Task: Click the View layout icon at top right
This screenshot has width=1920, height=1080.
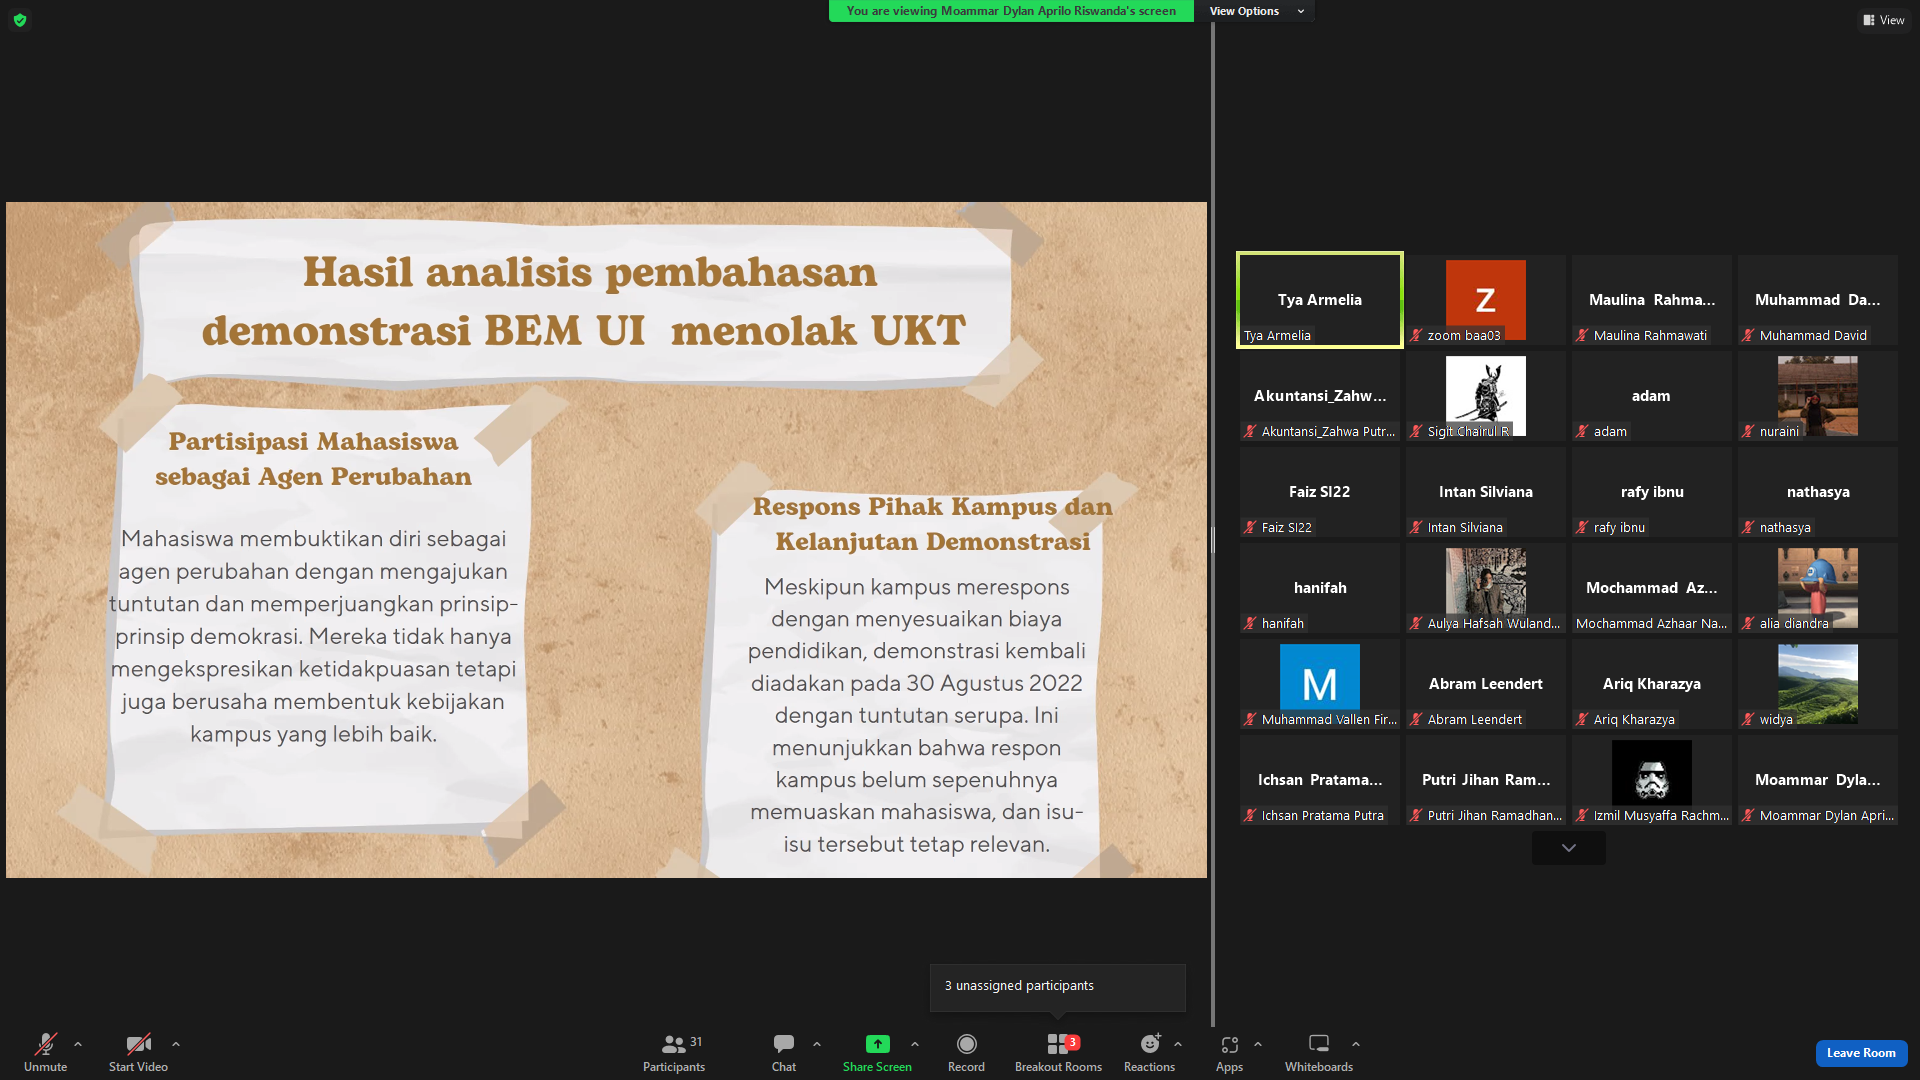Action: [x=1869, y=20]
